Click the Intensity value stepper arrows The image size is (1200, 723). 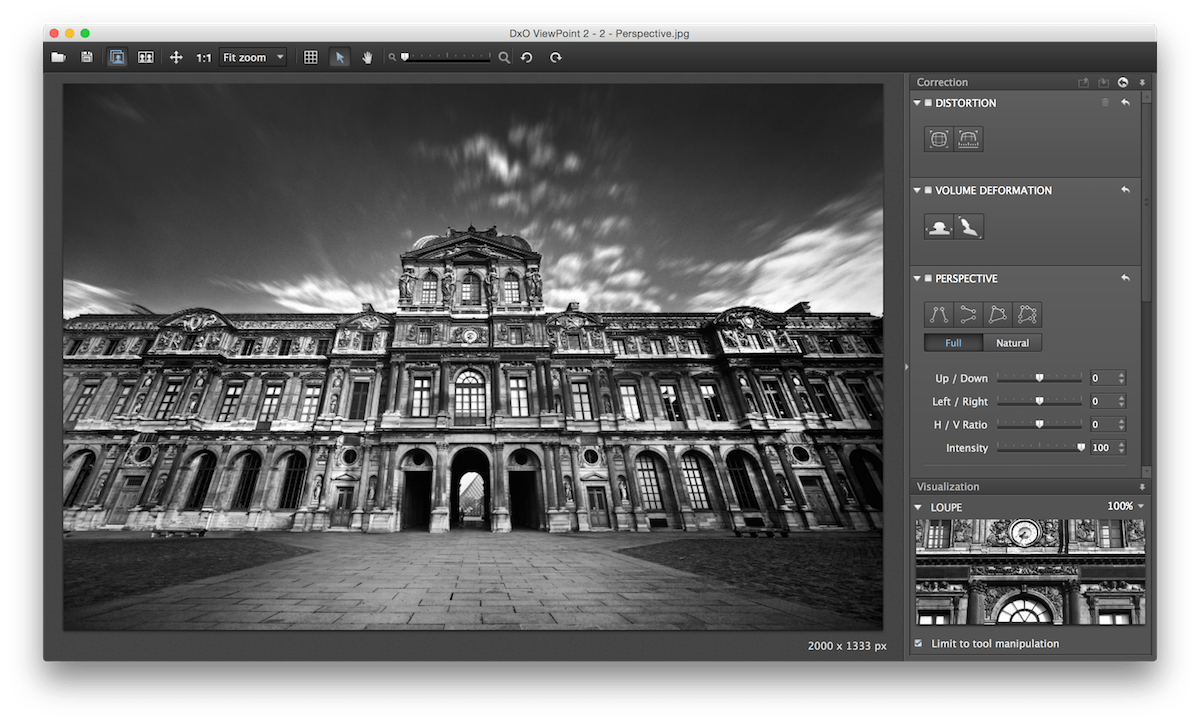[1121, 448]
